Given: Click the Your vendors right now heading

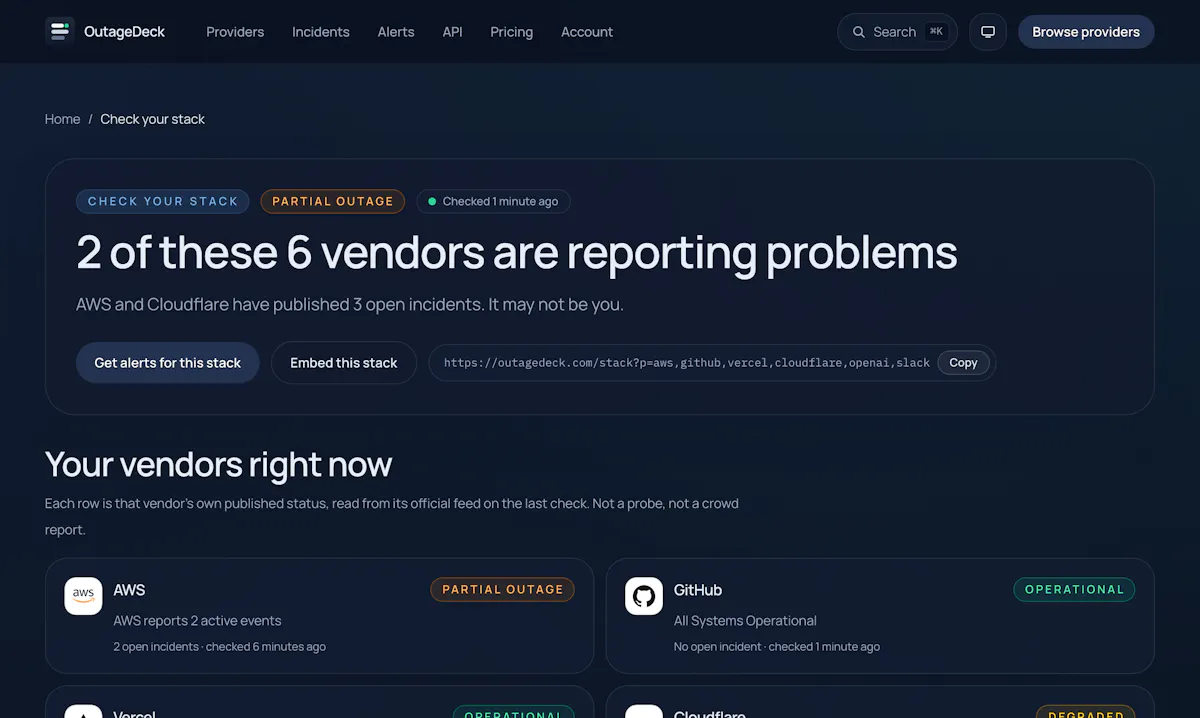Looking at the screenshot, I should coord(218,465).
